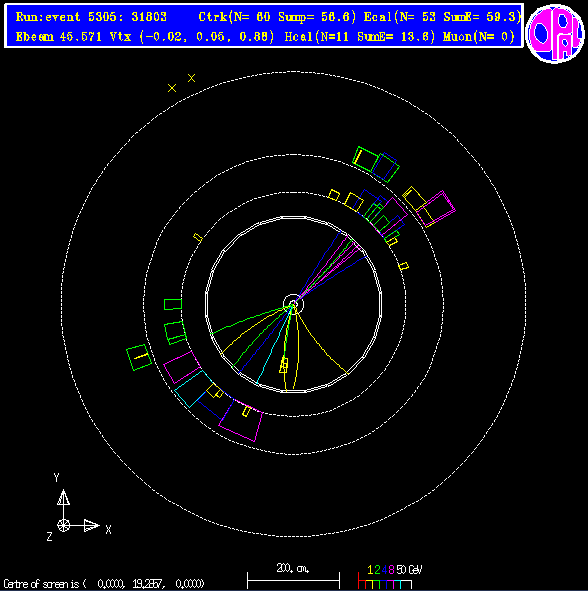Select the interaction vertex circle at center

(x=293, y=305)
